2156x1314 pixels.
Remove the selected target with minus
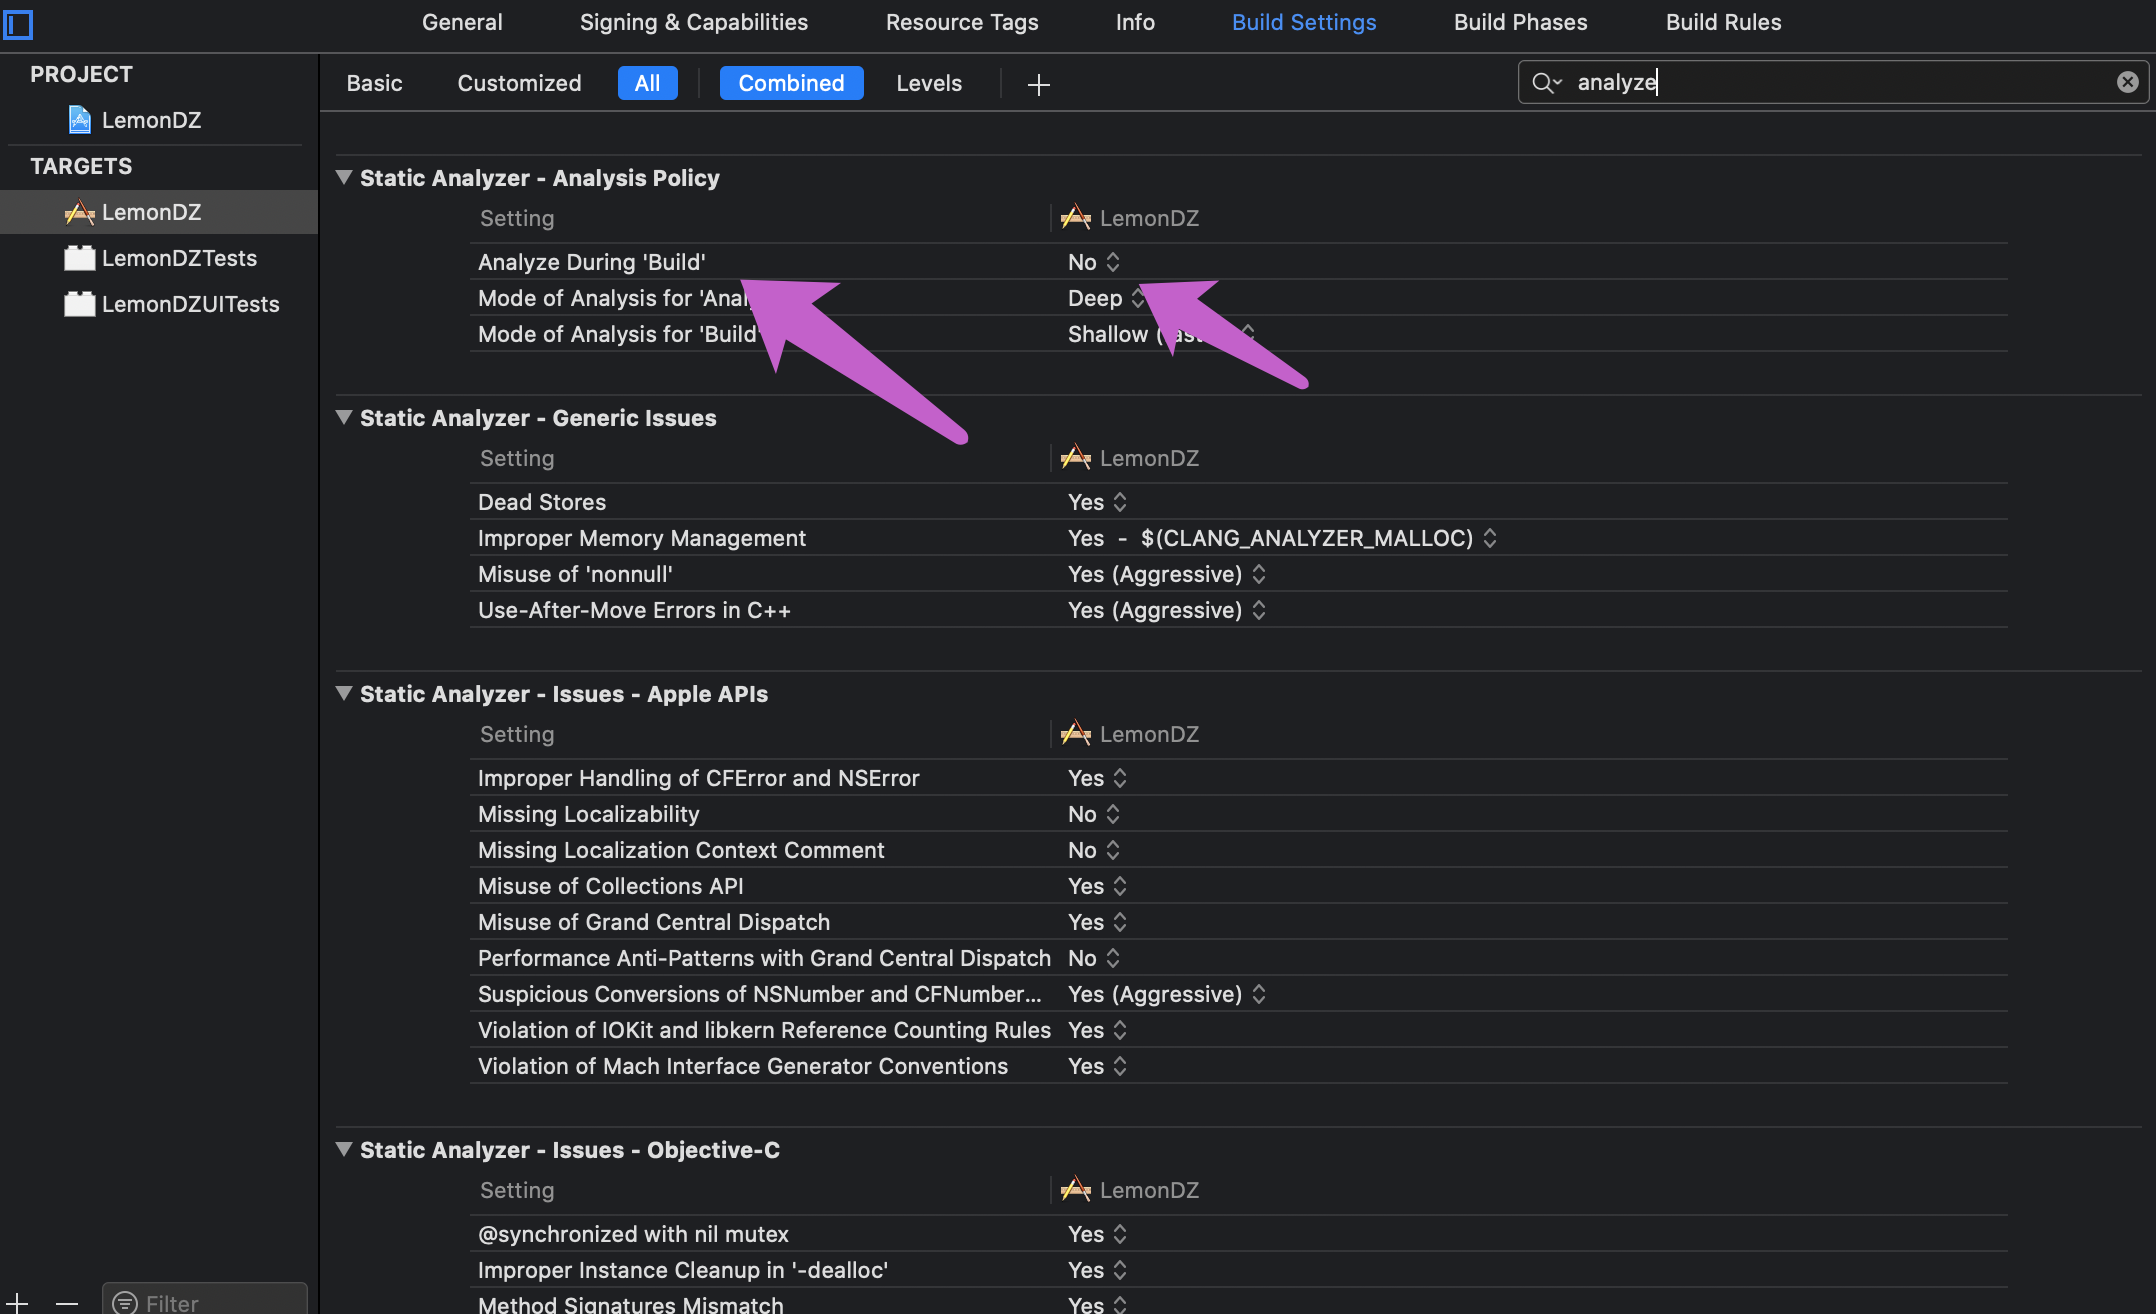67,1302
